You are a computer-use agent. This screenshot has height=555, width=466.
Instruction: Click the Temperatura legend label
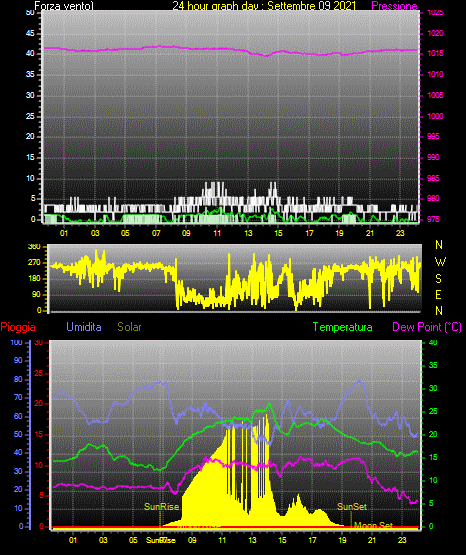pos(343,327)
